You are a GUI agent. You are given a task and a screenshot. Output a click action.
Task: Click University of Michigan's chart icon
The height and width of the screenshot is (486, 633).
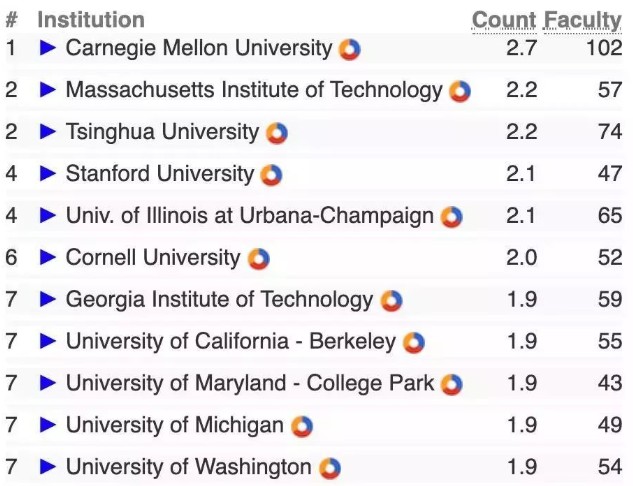pyautogui.click(x=302, y=427)
